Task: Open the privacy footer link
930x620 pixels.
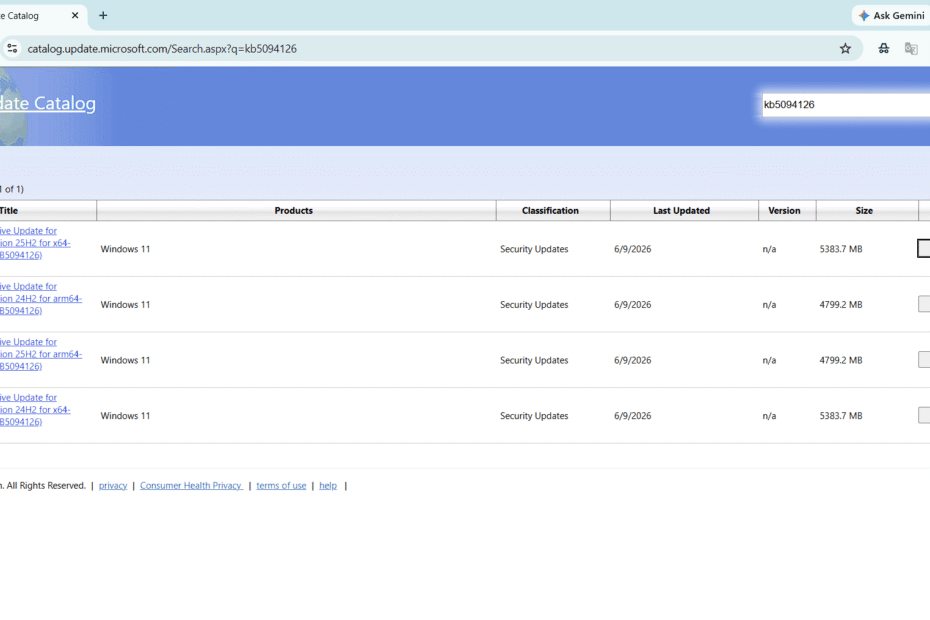Action: coord(113,485)
